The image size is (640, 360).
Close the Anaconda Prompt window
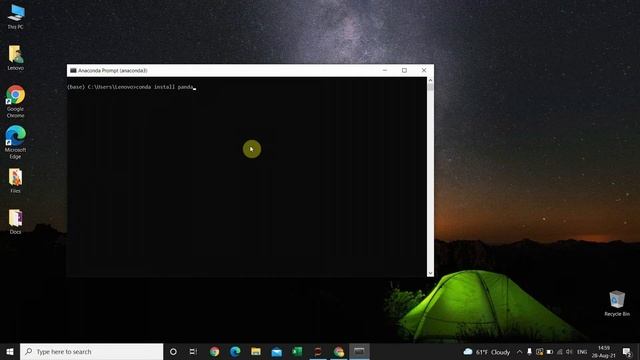[x=424, y=70]
